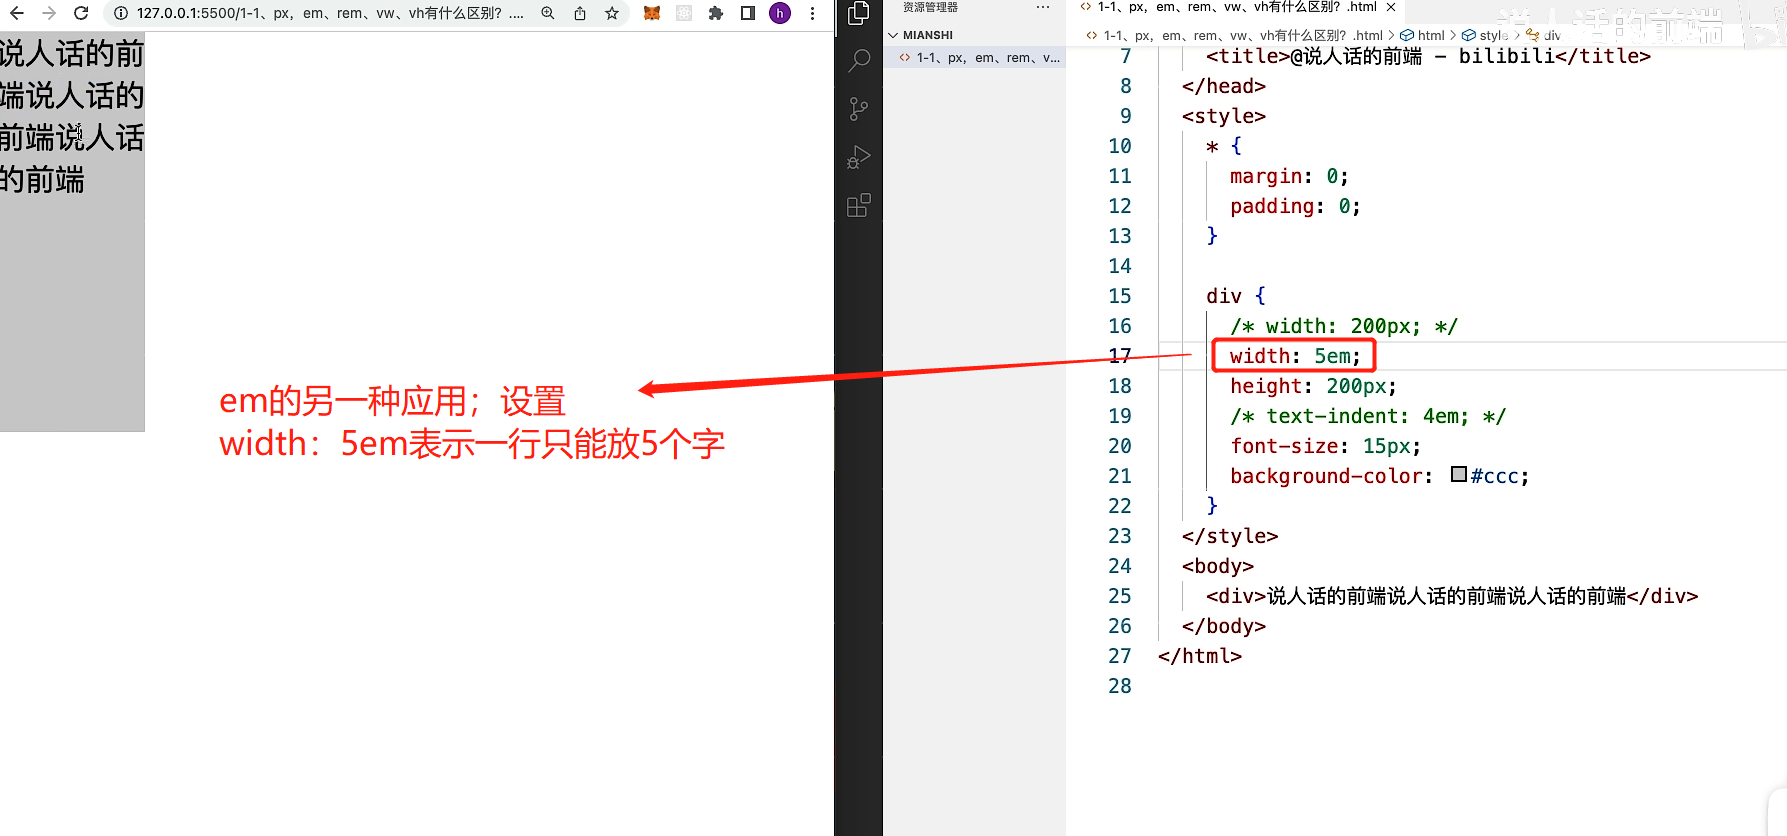Open the explorer panel more actions menu
This screenshot has height=836, width=1787.
[x=1043, y=7]
